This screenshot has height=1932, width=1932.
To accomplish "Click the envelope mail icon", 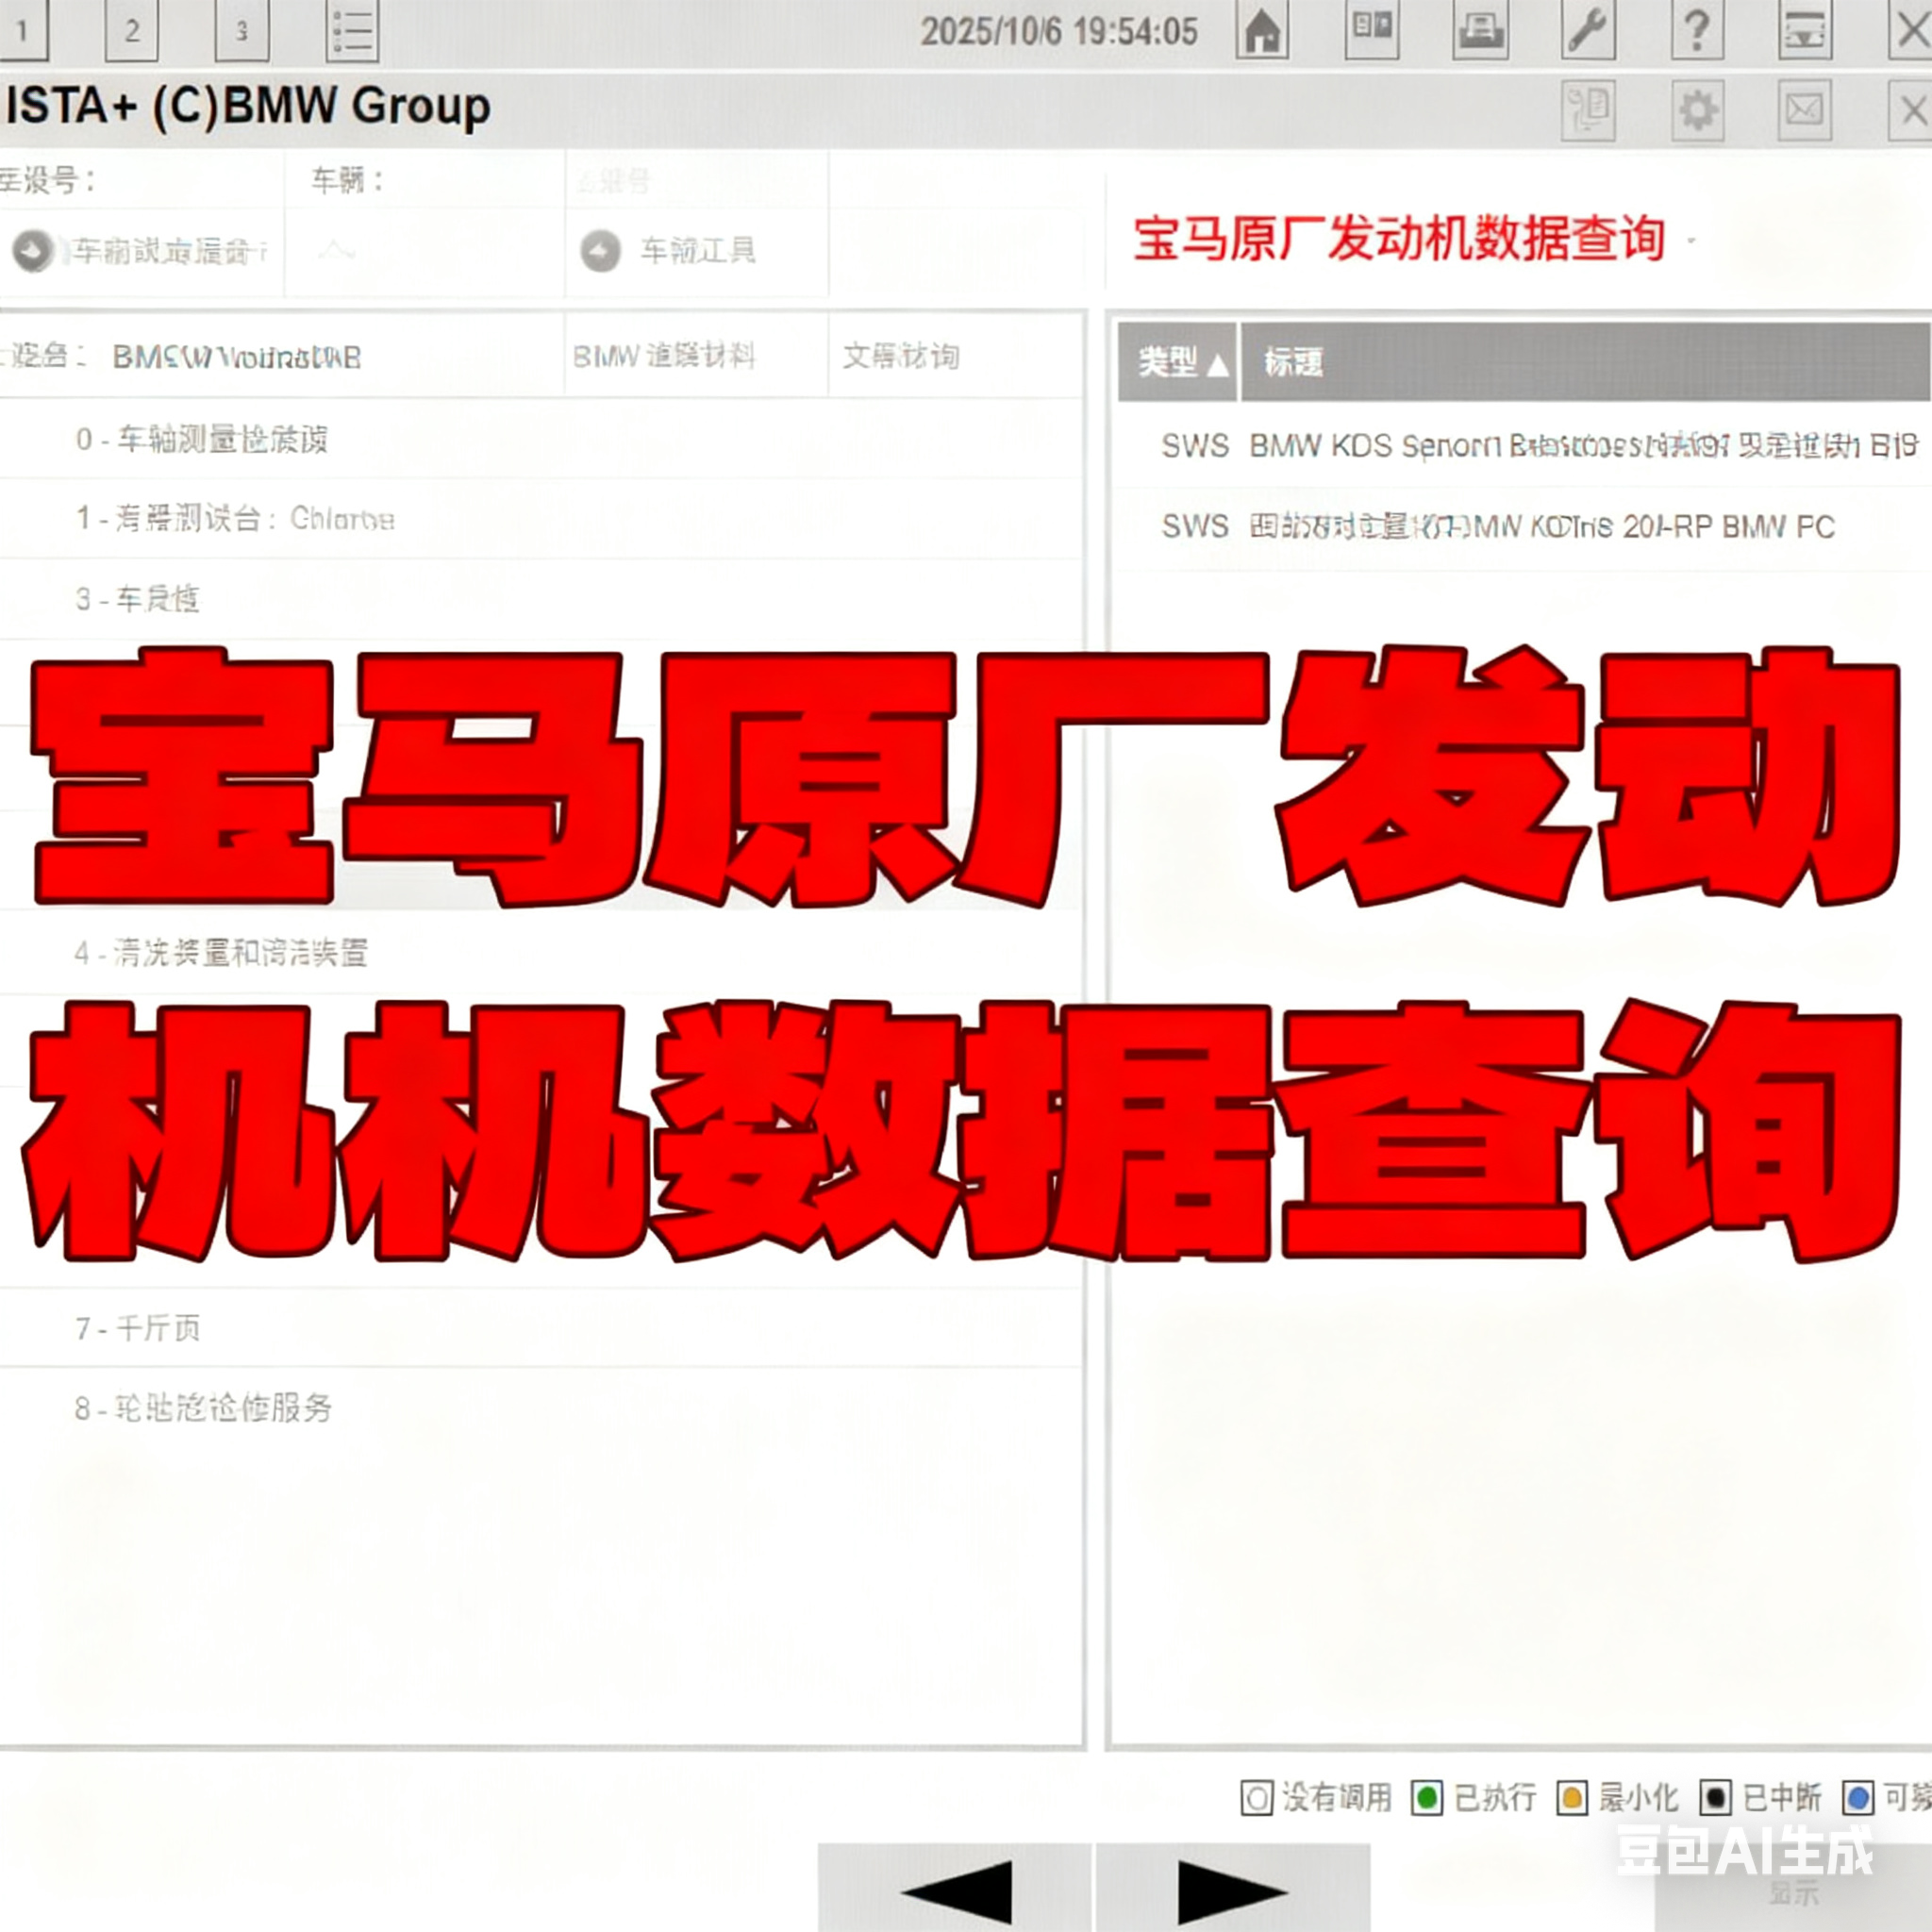I will click(x=1805, y=110).
